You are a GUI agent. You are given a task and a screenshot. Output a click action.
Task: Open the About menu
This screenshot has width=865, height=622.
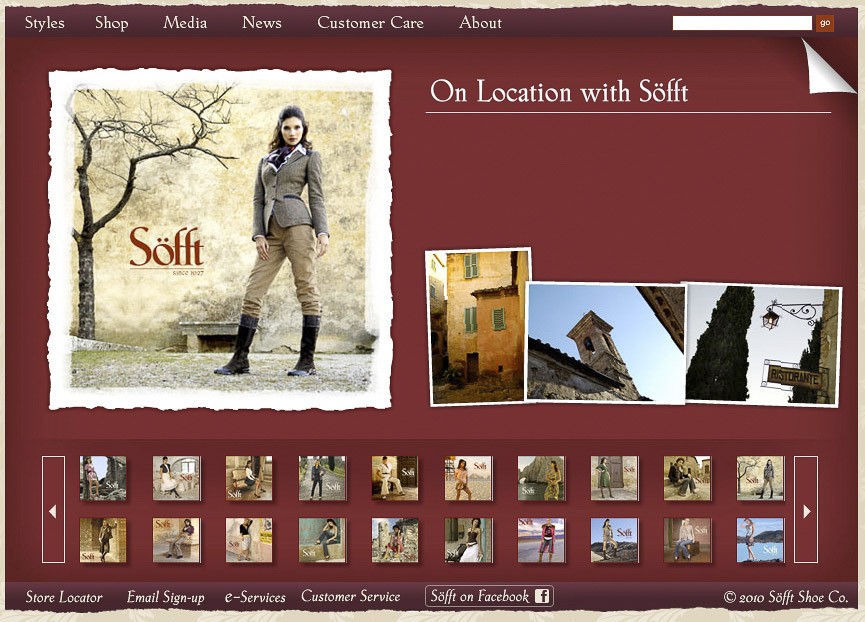(480, 23)
